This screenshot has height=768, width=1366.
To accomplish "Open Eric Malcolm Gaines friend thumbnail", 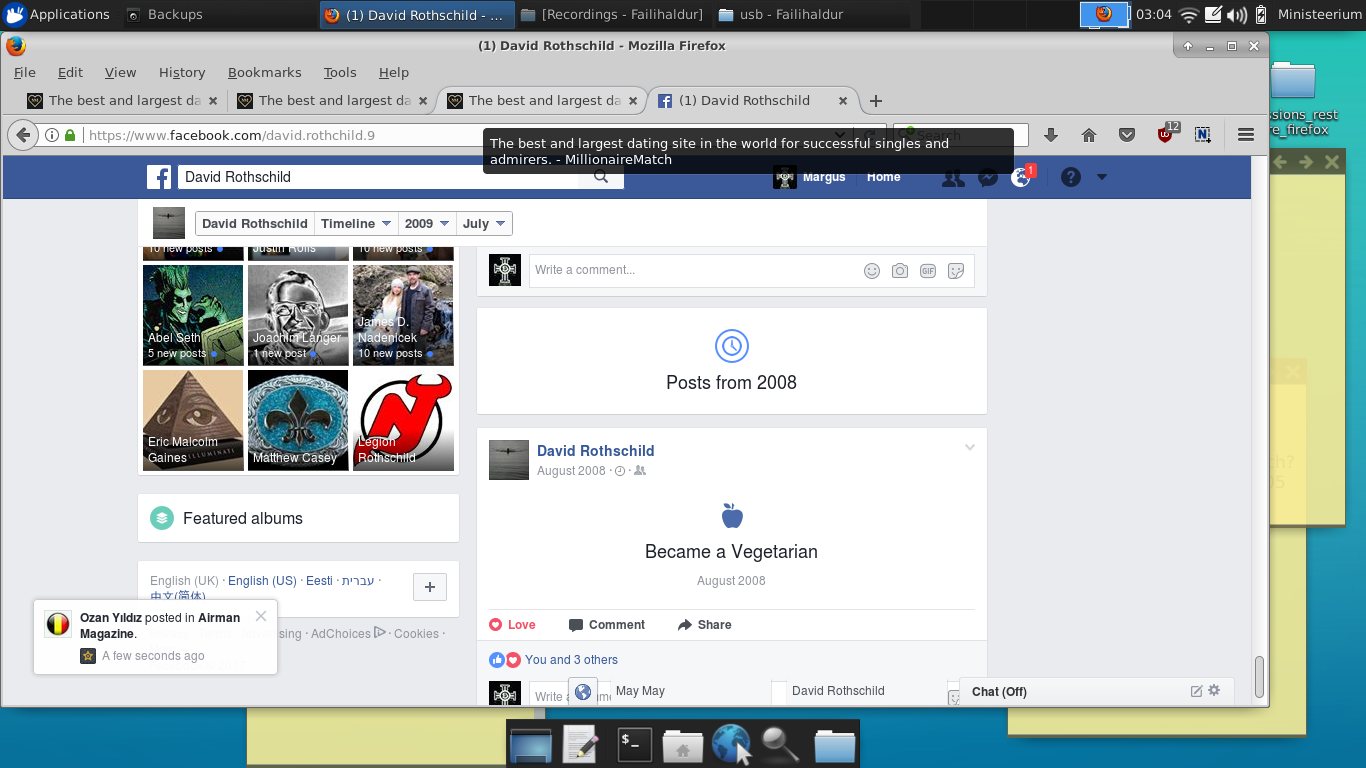I will coord(193,420).
